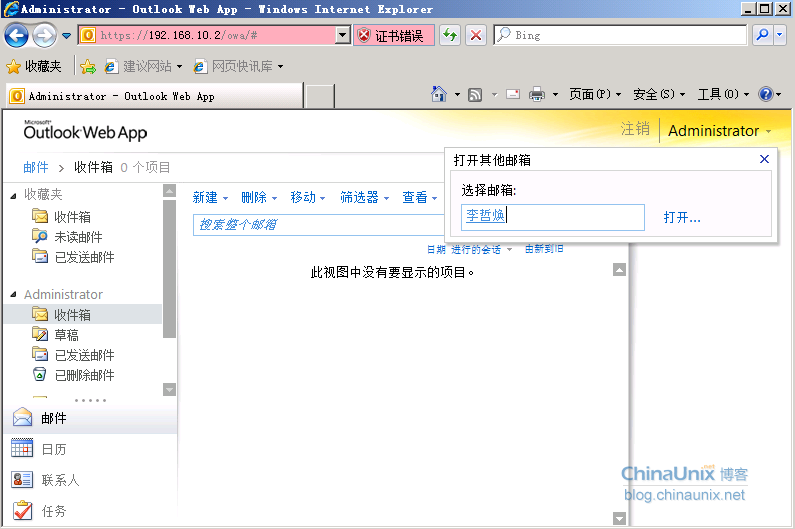Image resolution: width=795 pixels, height=529 pixels.
Task: Open the certificate error (证书错误) warning
Action: tap(393, 35)
